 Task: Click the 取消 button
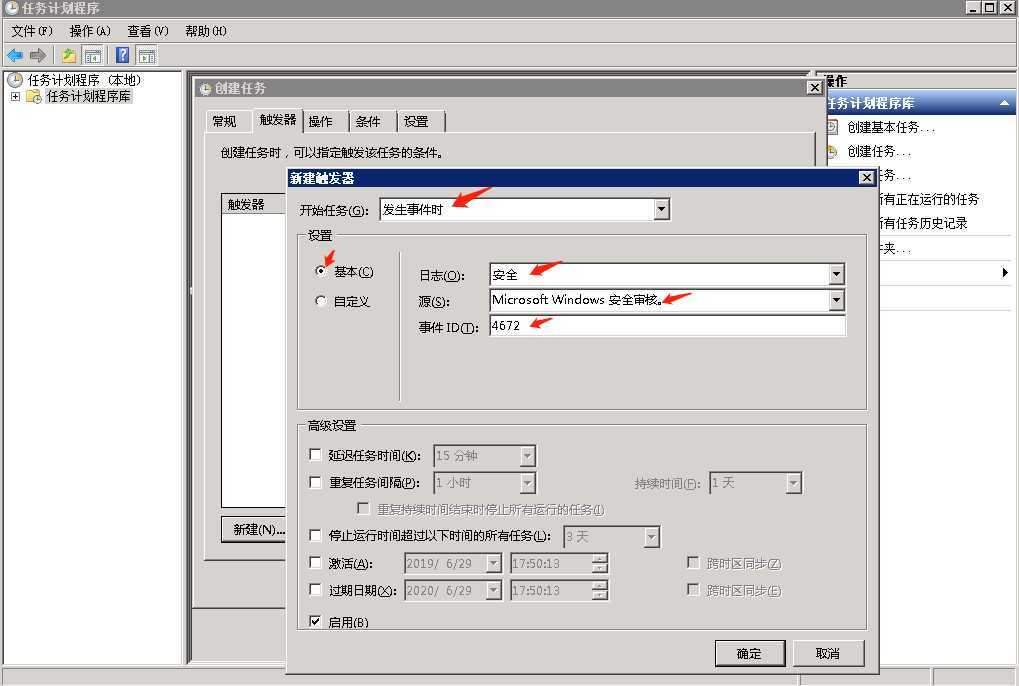[x=828, y=654]
